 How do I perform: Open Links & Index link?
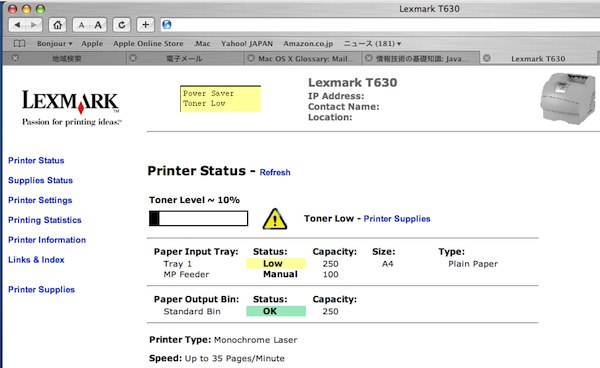pyautogui.click(x=36, y=260)
